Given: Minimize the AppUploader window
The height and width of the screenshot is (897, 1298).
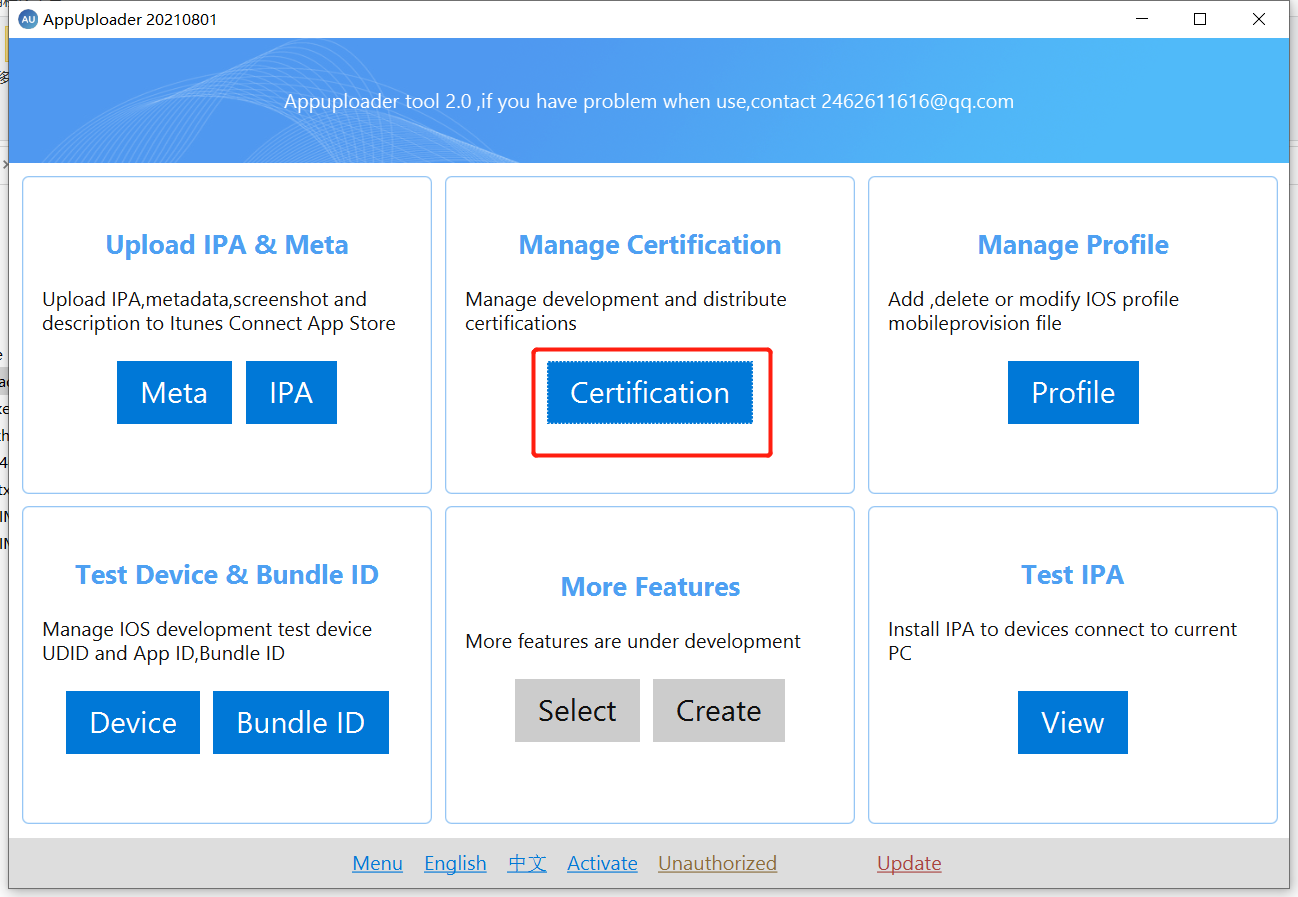Looking at the screenshot, I should tap(1141, 19).
